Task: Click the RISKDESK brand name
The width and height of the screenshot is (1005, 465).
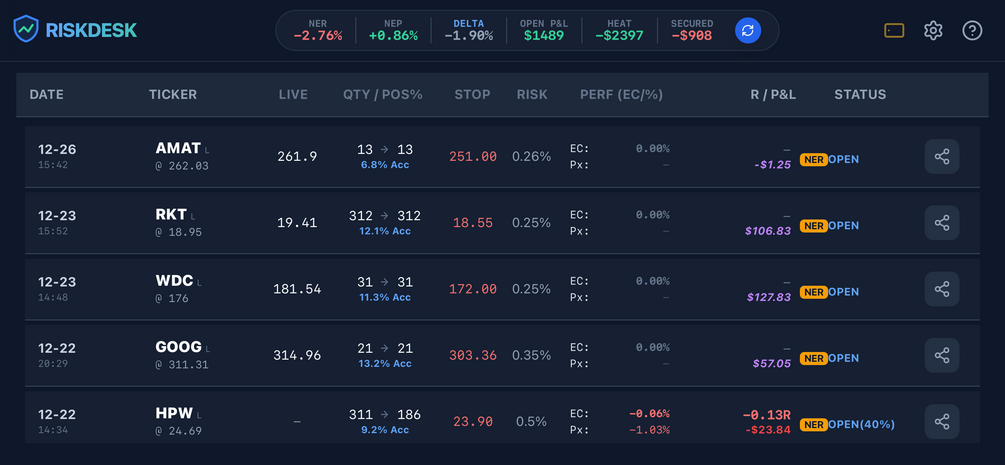Action: pyautogui.click(x=91, y=30)
